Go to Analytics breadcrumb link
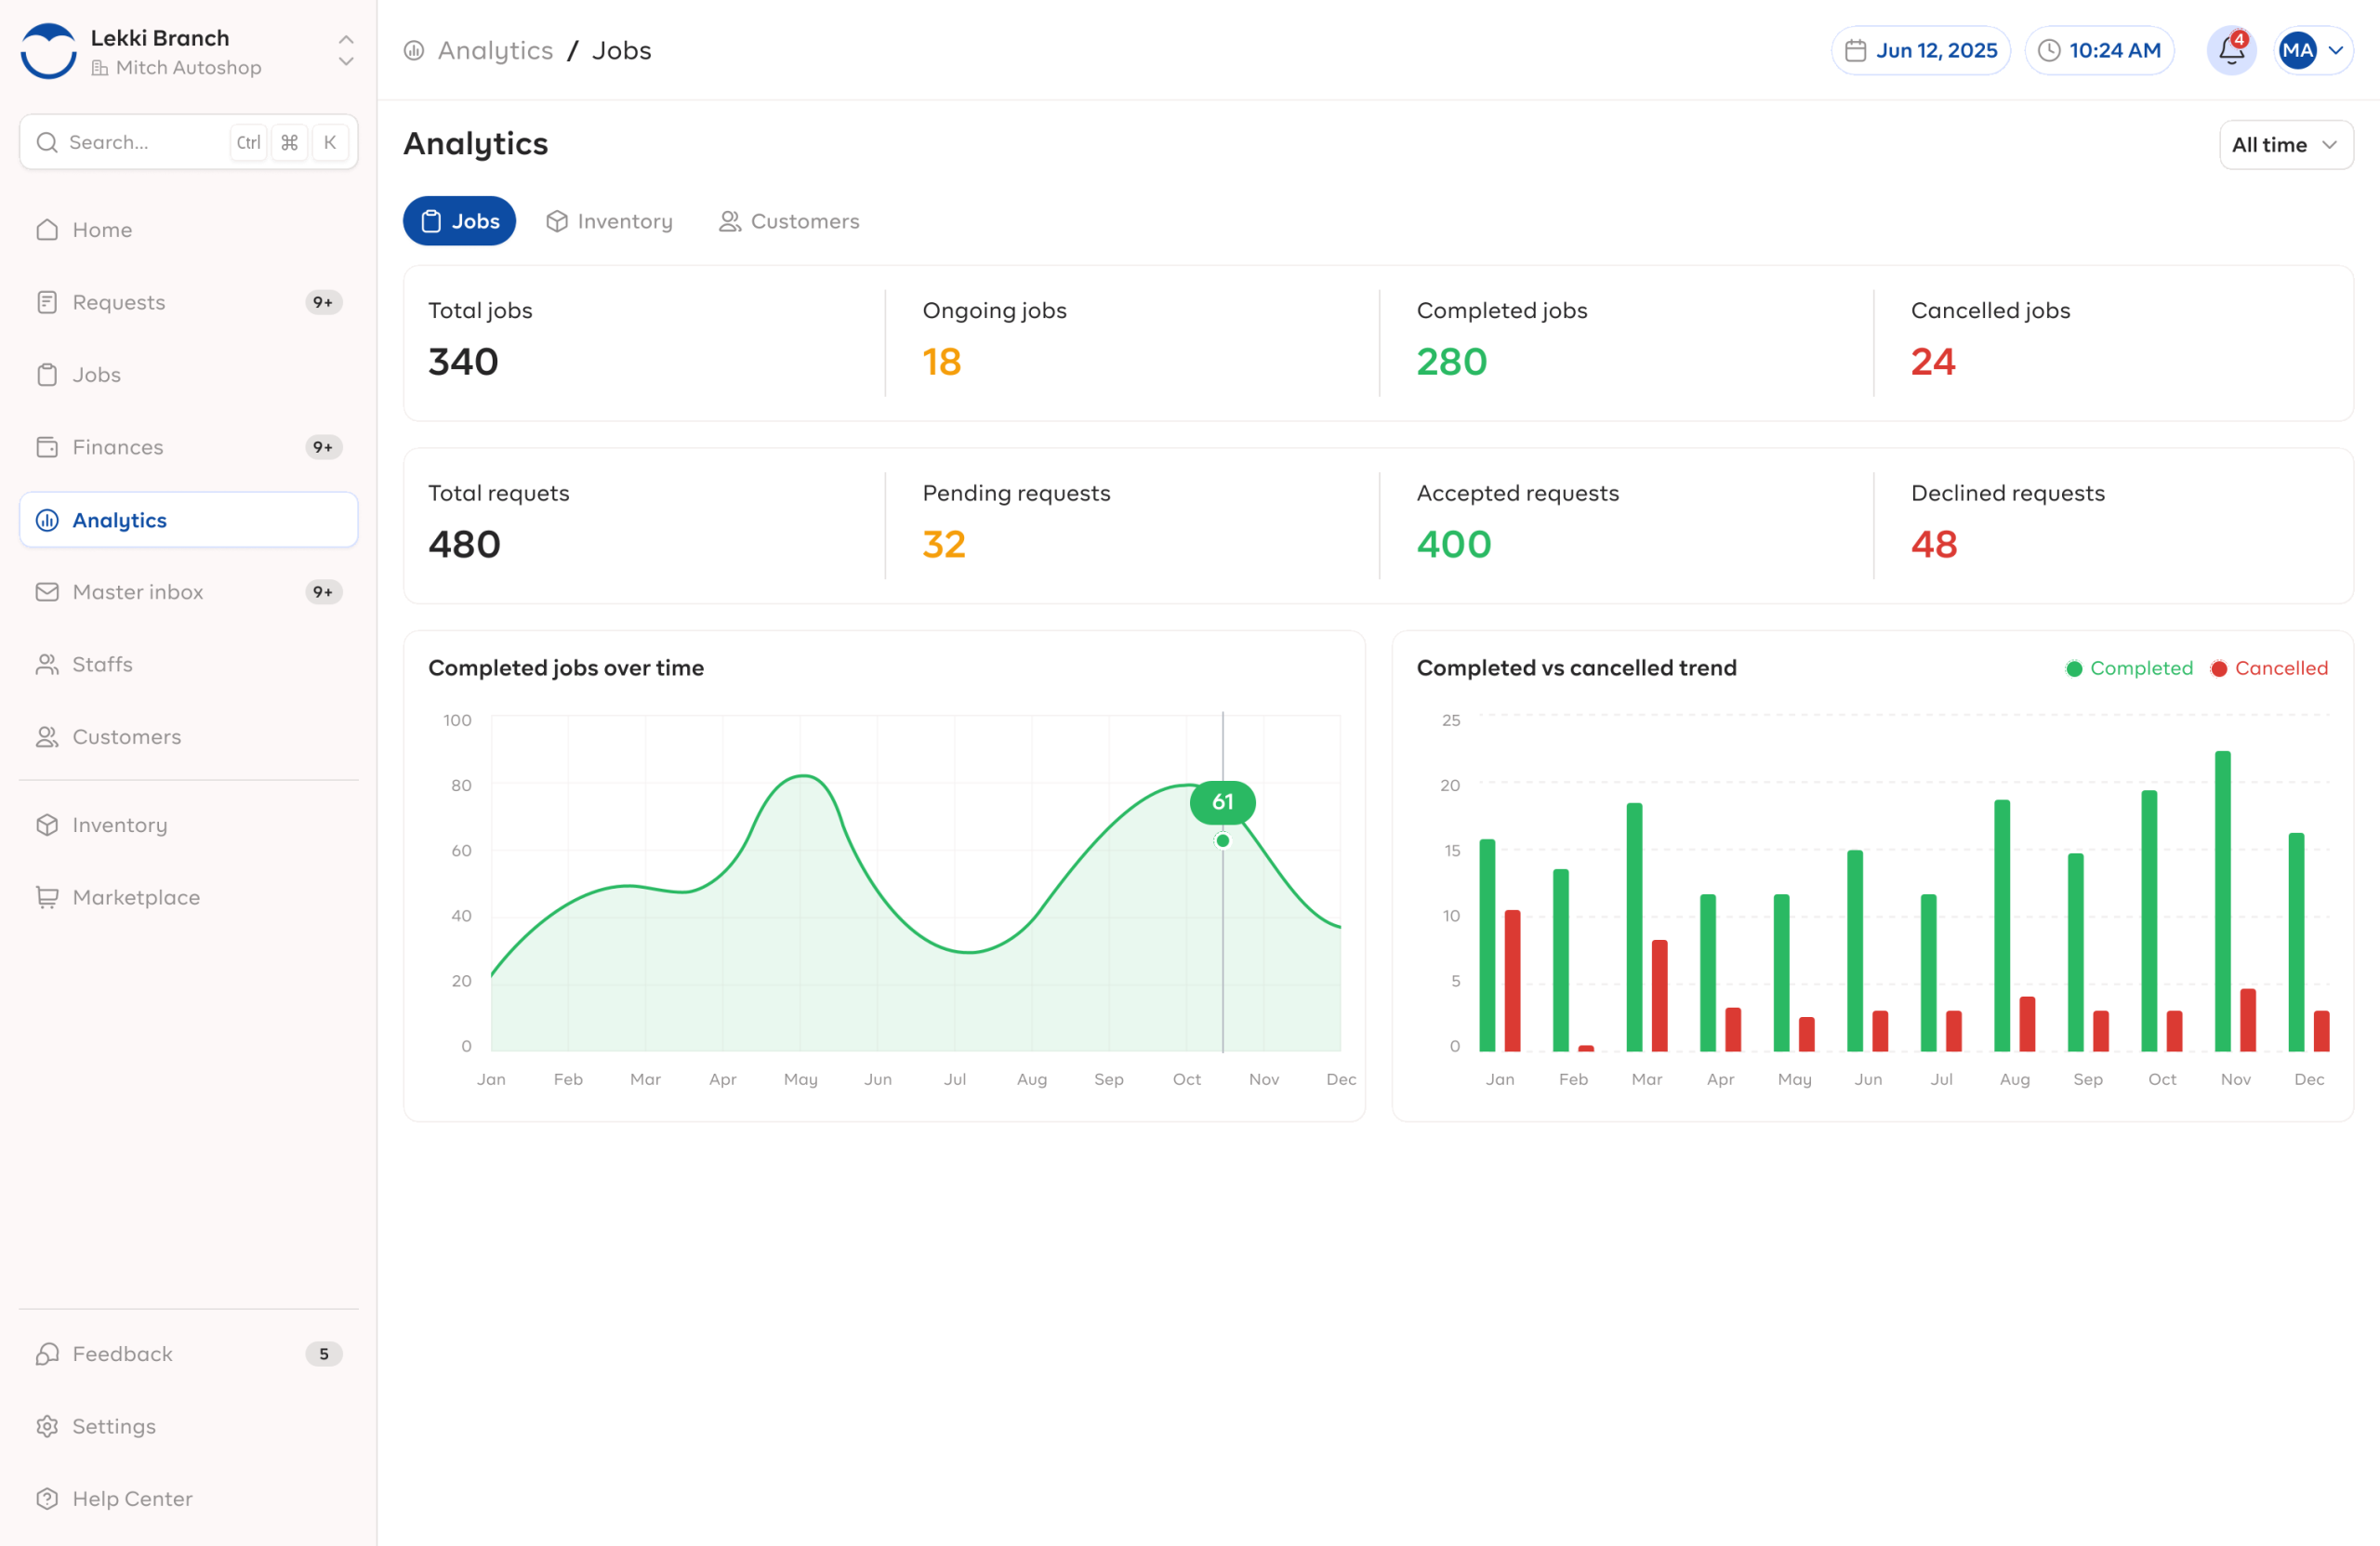 tap(495, 51)
